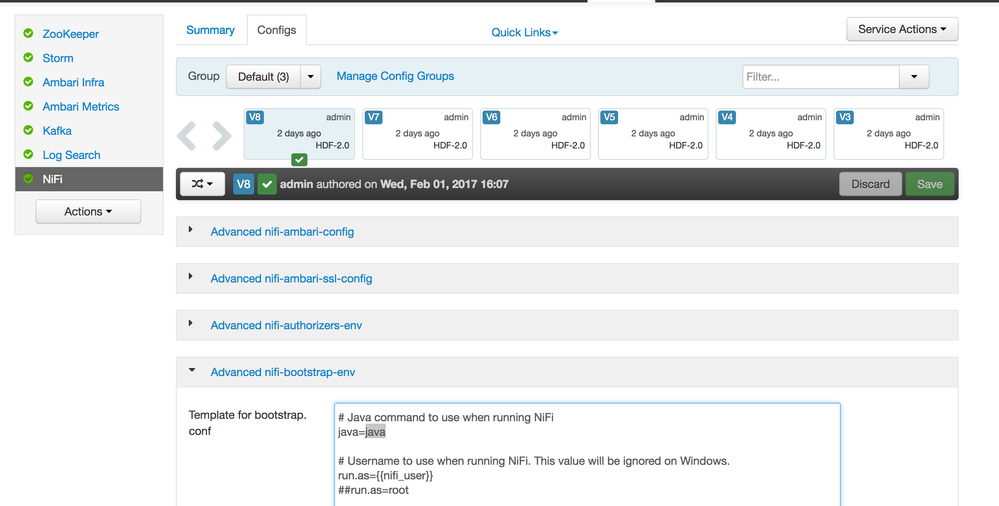Click the ZooKeeper green status icon
Screen dimensions: 999x506
28,33
